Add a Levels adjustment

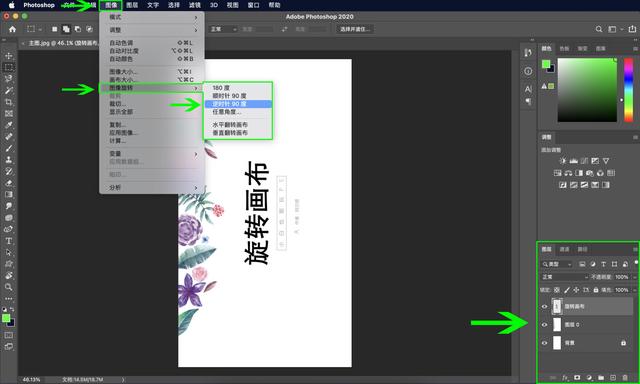(x=573, y=161)
